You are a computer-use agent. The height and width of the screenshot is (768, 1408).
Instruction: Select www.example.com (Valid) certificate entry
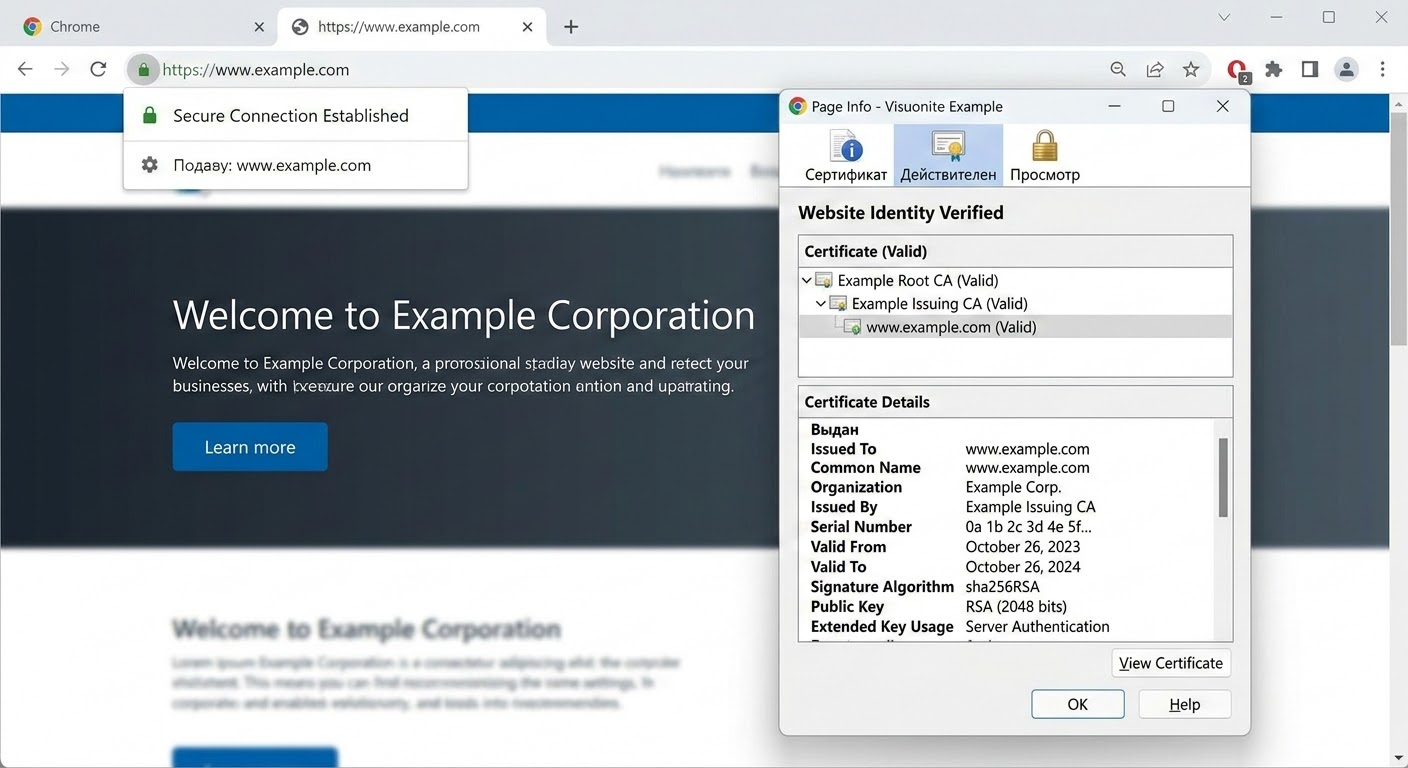coord(950,327)
